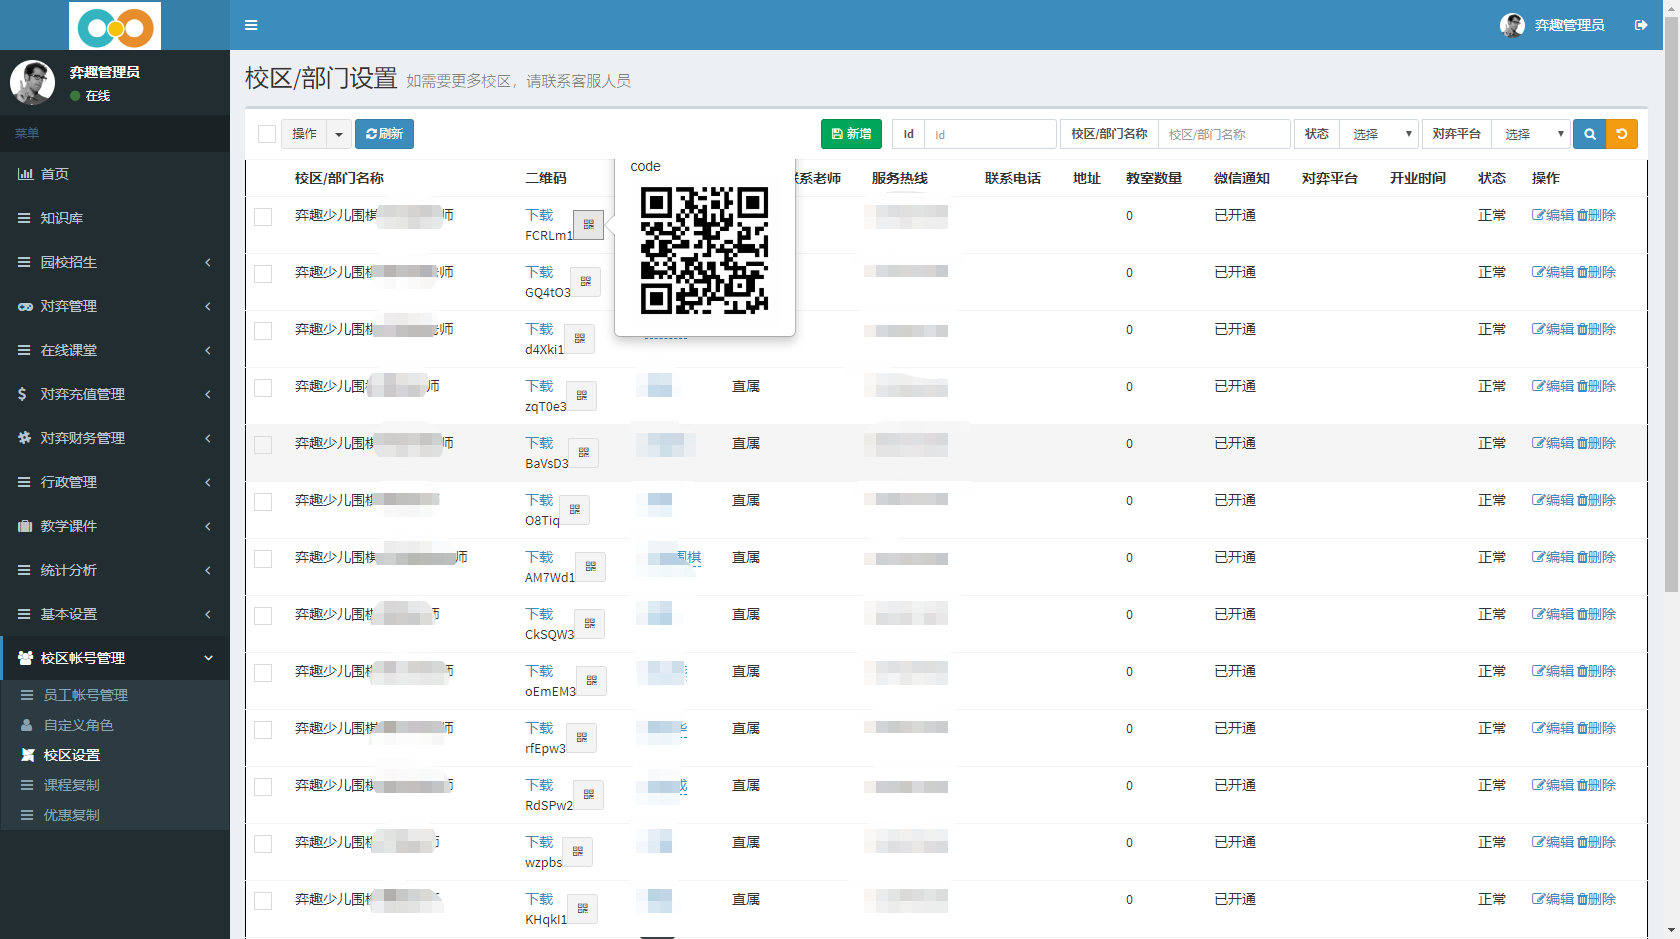The width and height of the screenshot is (1680, 939).
Task: Show QR code for oEmEM3 row
Action: pos(592,681)
